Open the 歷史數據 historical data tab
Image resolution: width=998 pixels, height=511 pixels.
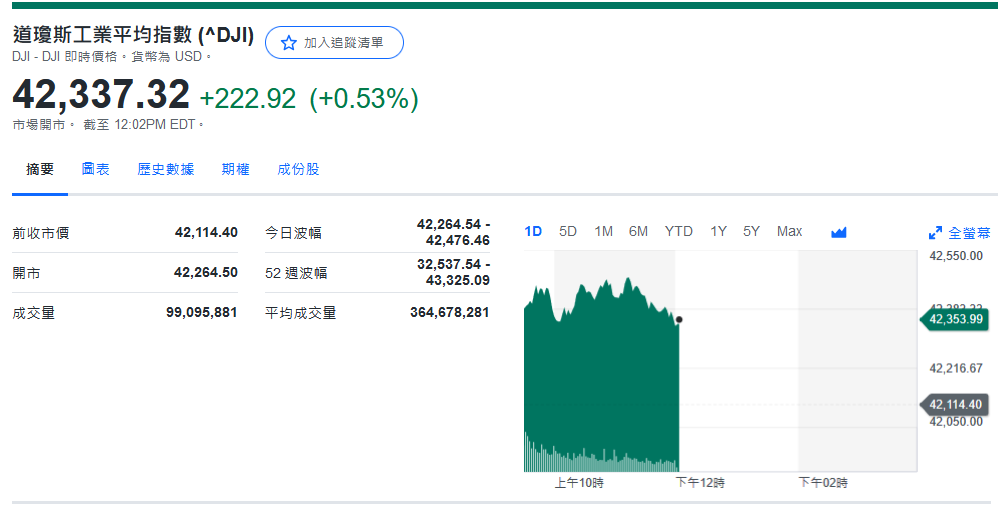coord(166,170)
